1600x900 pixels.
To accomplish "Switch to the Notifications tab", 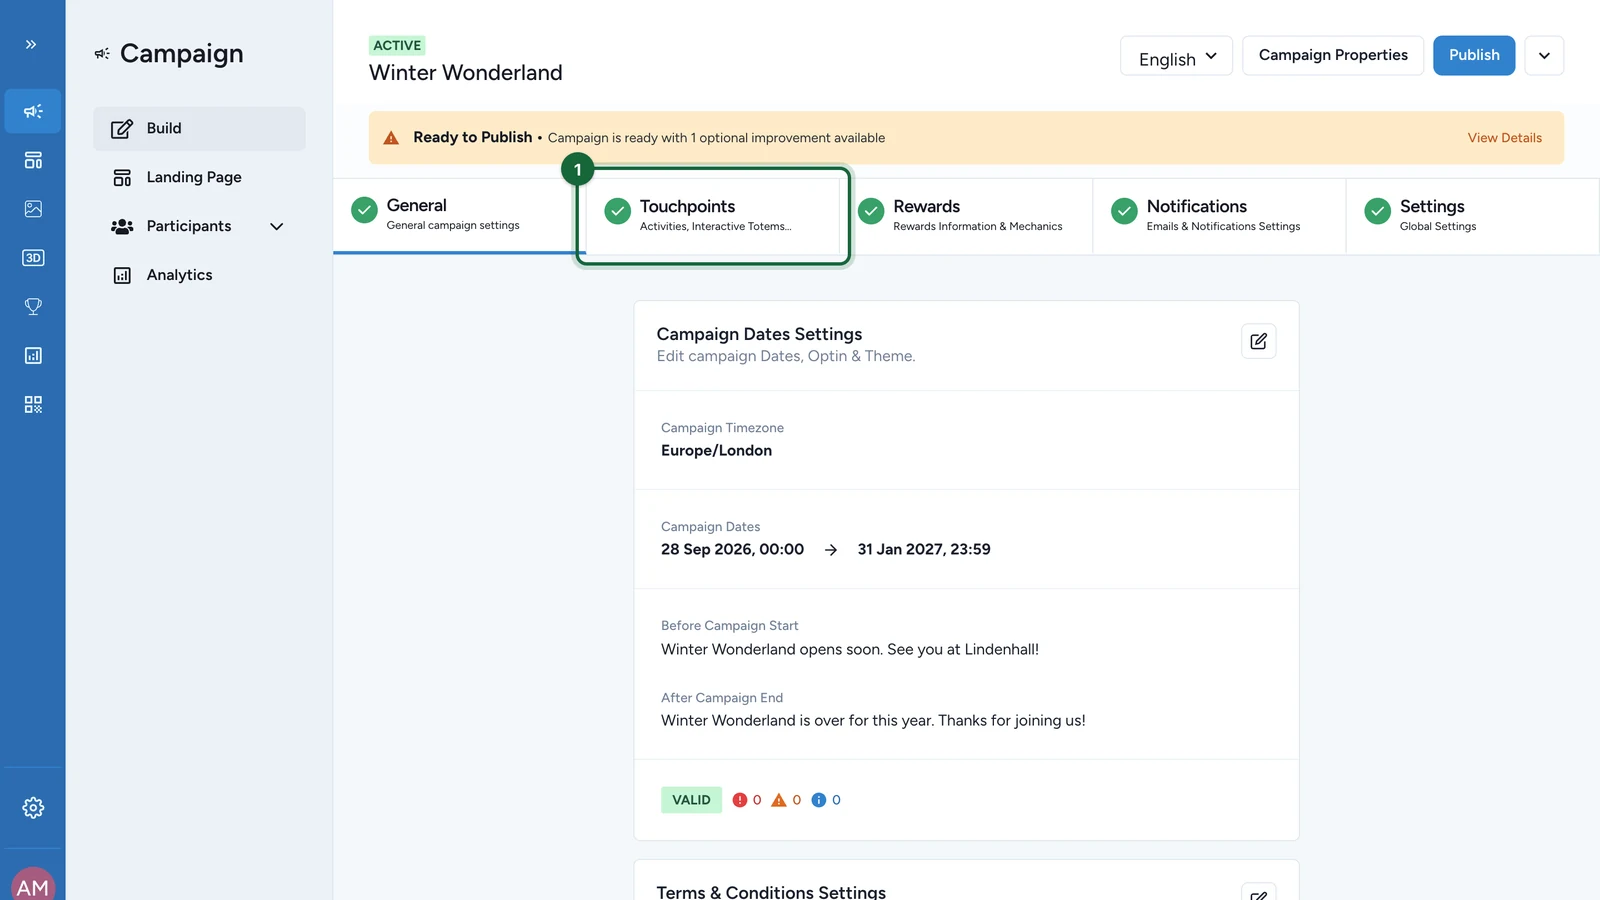I will pyautogui.click(x=1219, y=216).
